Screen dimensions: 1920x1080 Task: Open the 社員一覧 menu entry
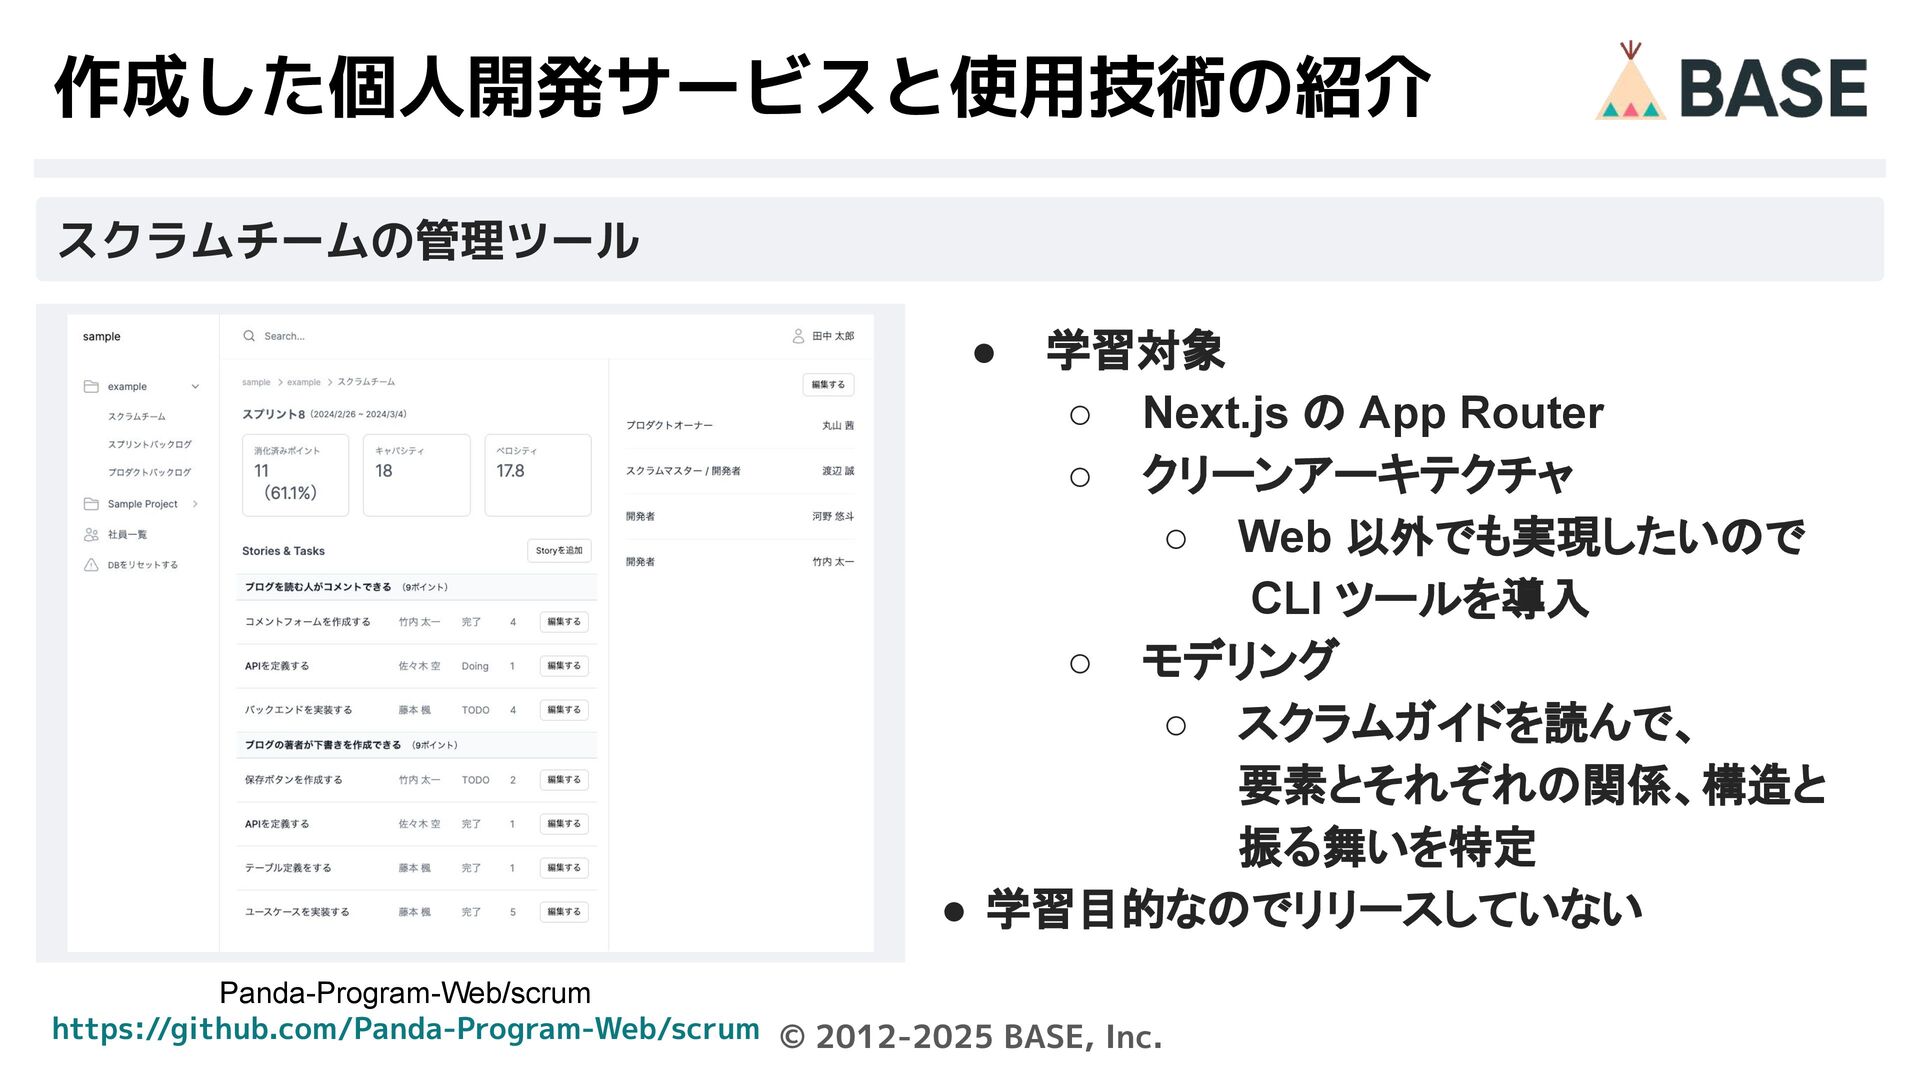(x=128, y=535)
